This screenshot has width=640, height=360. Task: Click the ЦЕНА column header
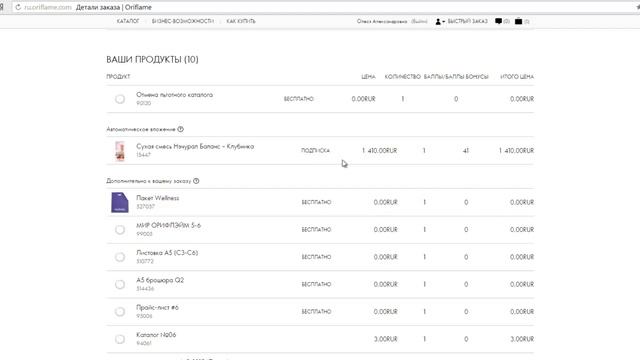(x=368, y=77)
